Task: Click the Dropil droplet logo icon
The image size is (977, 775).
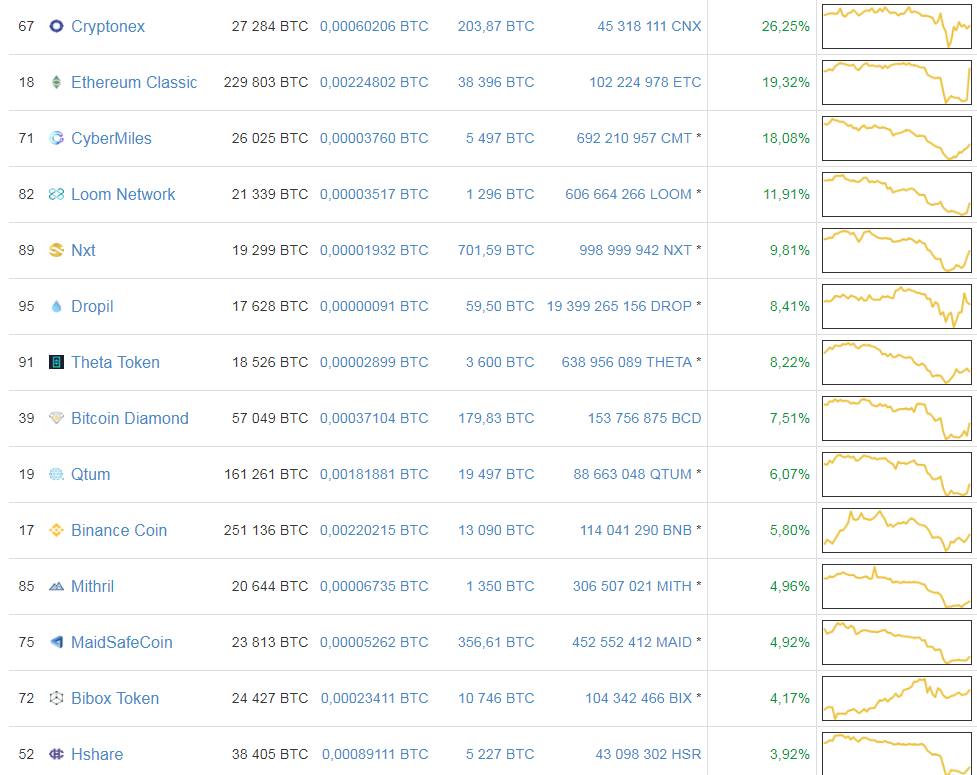Action: pyautogui.click(x=56, y=307)
